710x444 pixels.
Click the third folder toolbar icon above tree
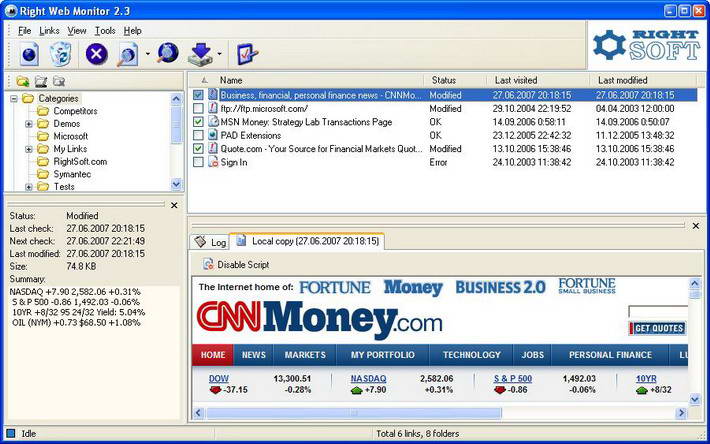(59, 81)
